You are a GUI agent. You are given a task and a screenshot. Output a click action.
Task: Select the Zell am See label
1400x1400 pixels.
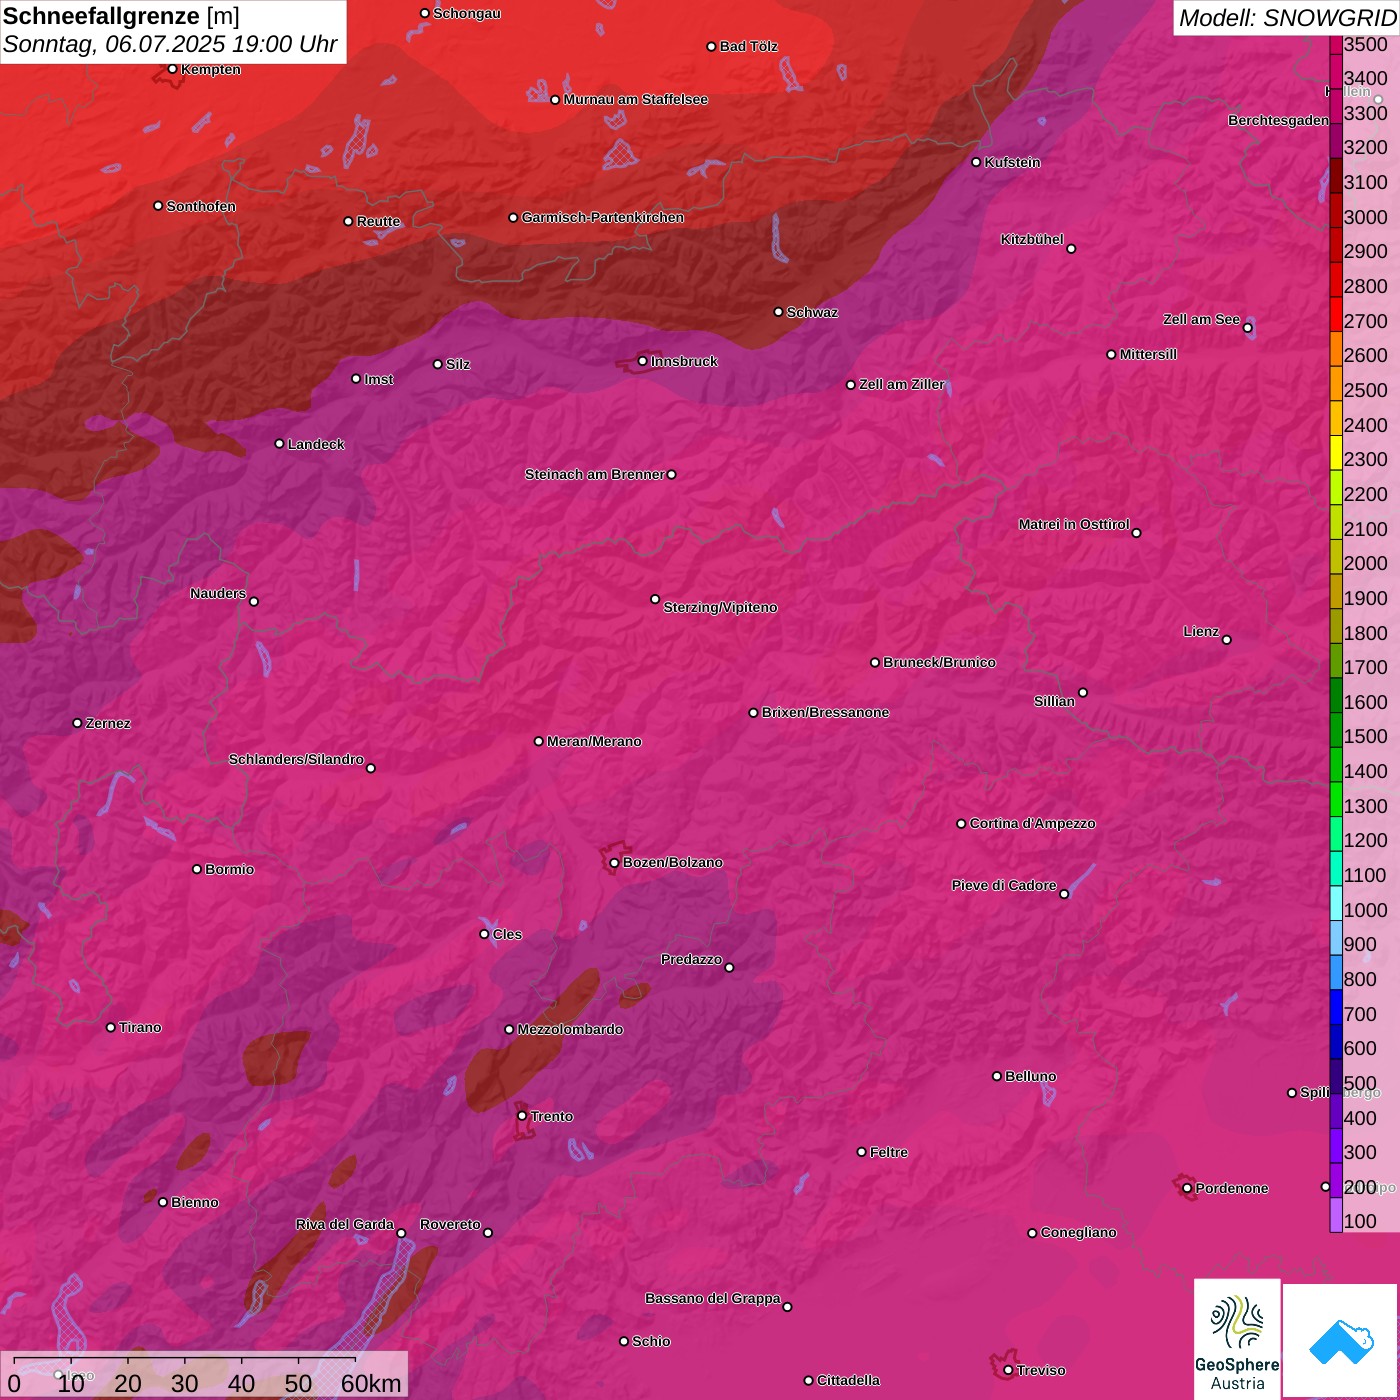click(1201, 319)
